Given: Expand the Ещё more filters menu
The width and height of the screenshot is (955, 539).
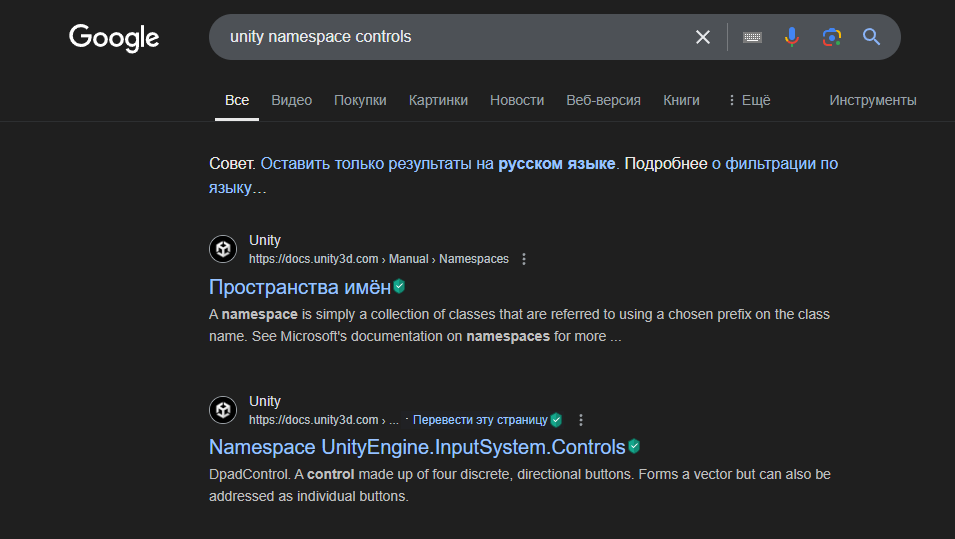Looking at the screenshot, I should [x=748, y=100].
